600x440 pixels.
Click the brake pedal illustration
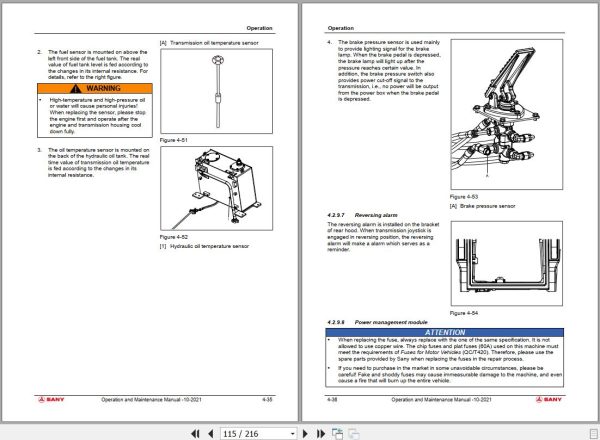click(507, 114)
